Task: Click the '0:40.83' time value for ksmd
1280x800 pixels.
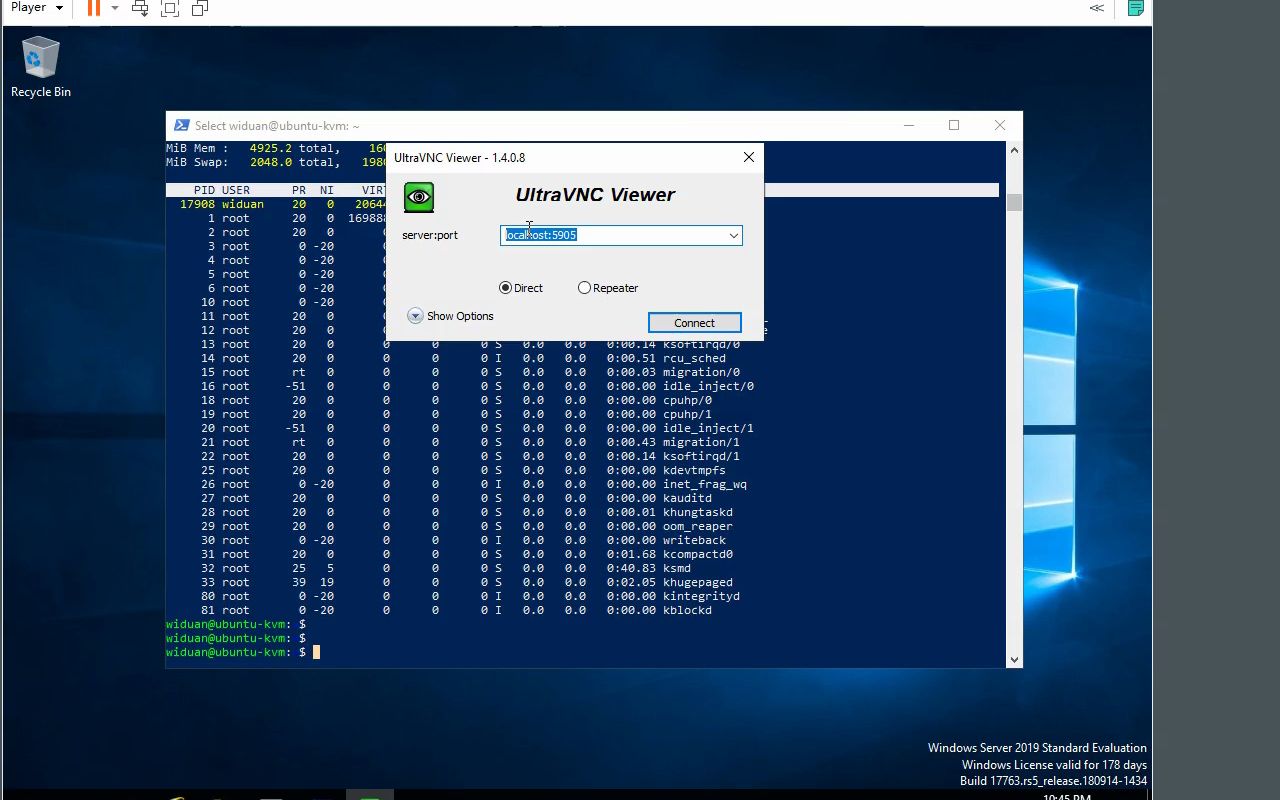Action: 631,568
